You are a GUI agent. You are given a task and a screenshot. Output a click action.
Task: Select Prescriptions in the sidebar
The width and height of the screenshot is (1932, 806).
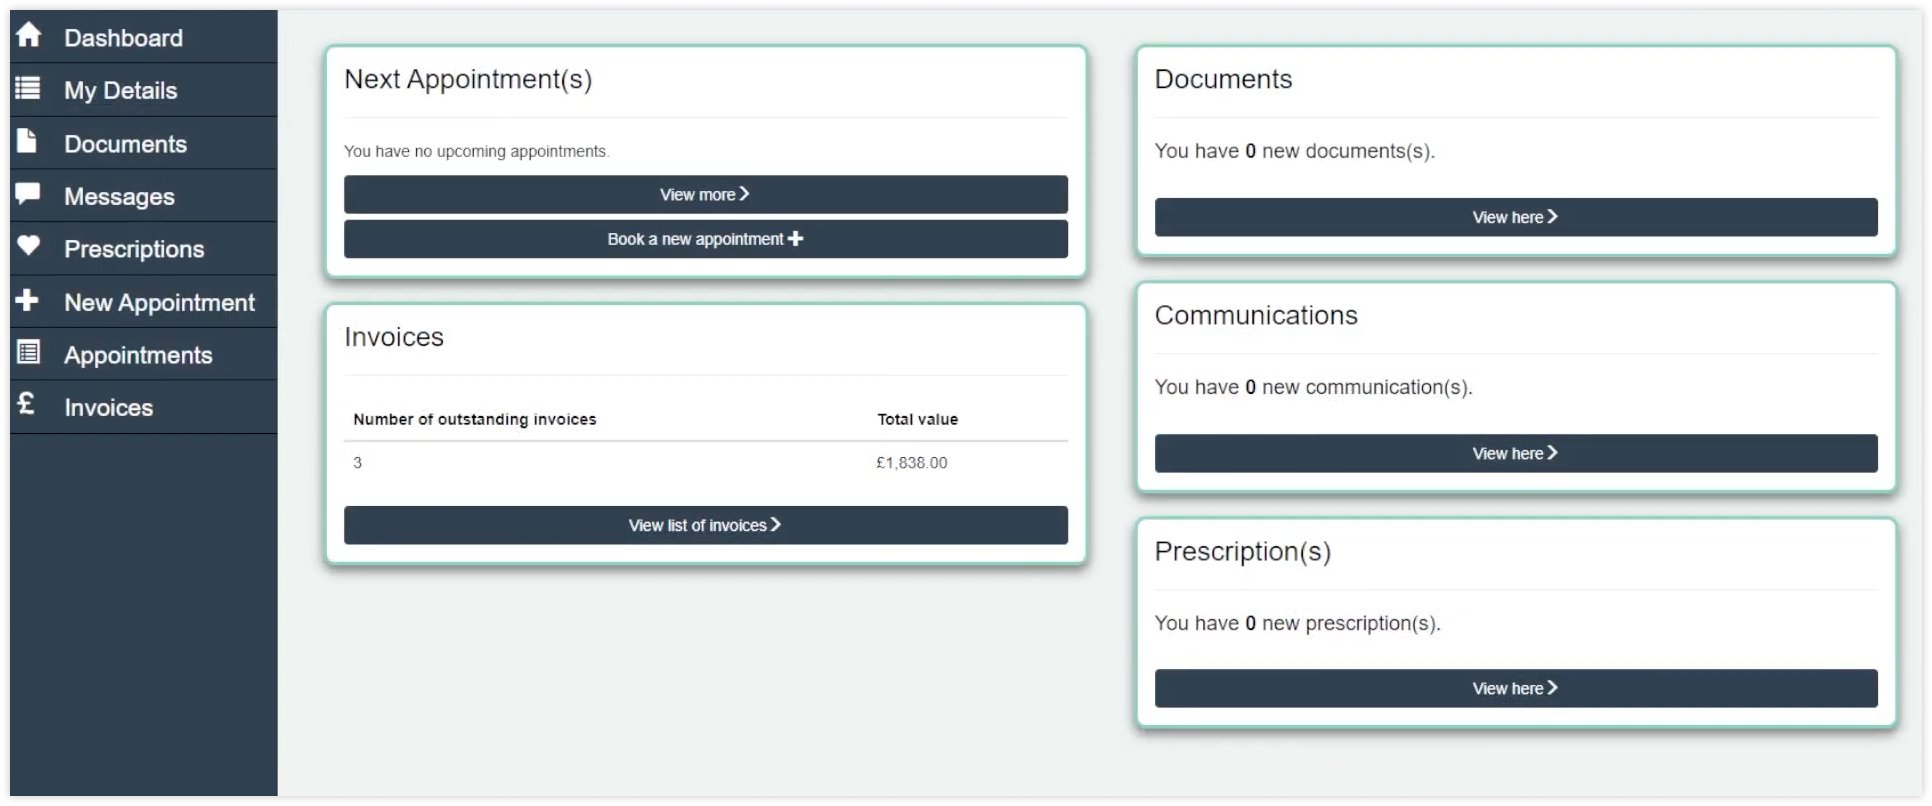pyautogui.click(x=144, y=249)
